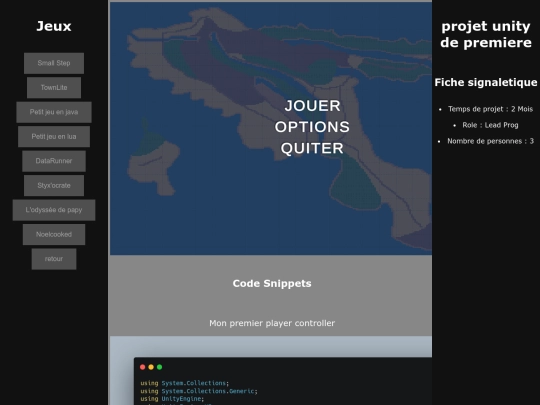
Task: Click QUITER in the game screenshot
Action: (312, 148)
